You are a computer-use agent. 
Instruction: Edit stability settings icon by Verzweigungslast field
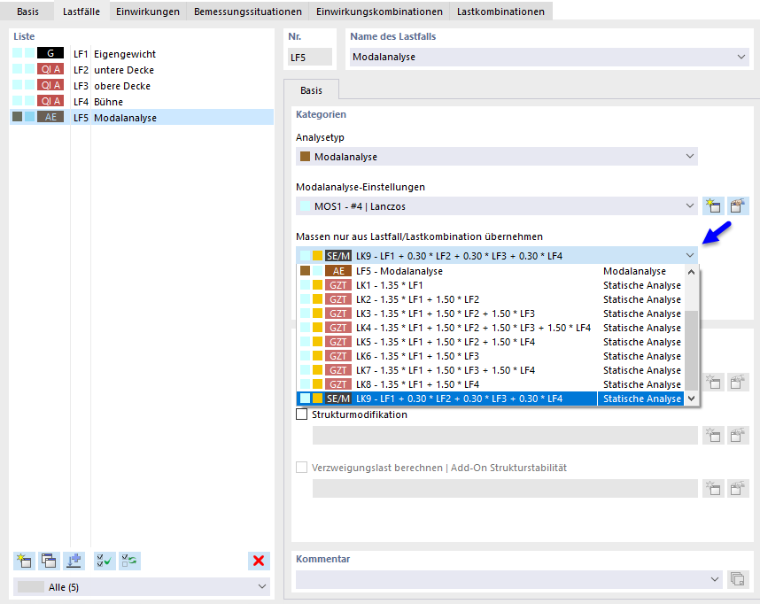tap(737, 488)
